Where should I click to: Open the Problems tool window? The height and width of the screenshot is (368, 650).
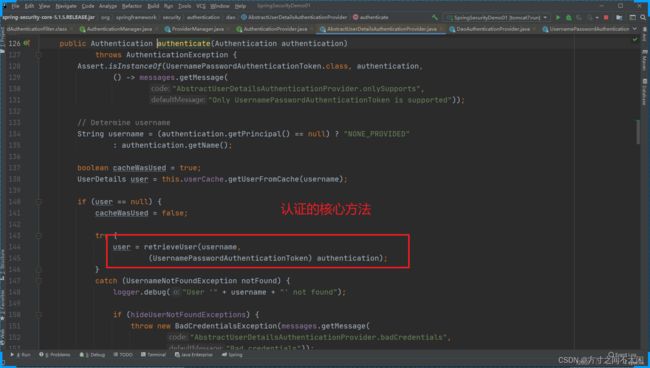[55, 355]
